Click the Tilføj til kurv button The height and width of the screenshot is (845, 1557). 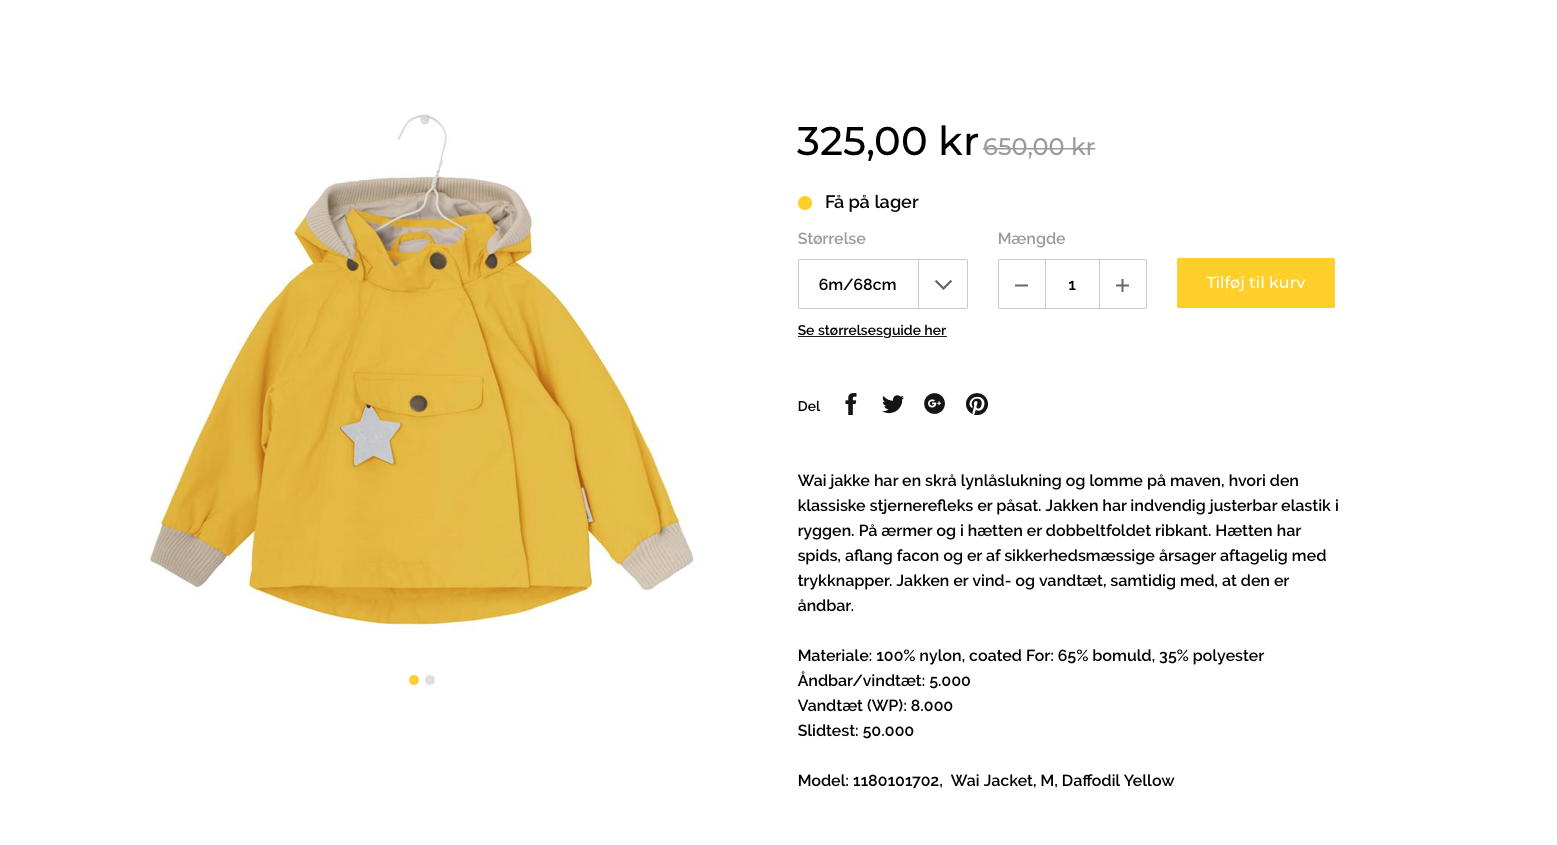click(x=1256, y=283)
